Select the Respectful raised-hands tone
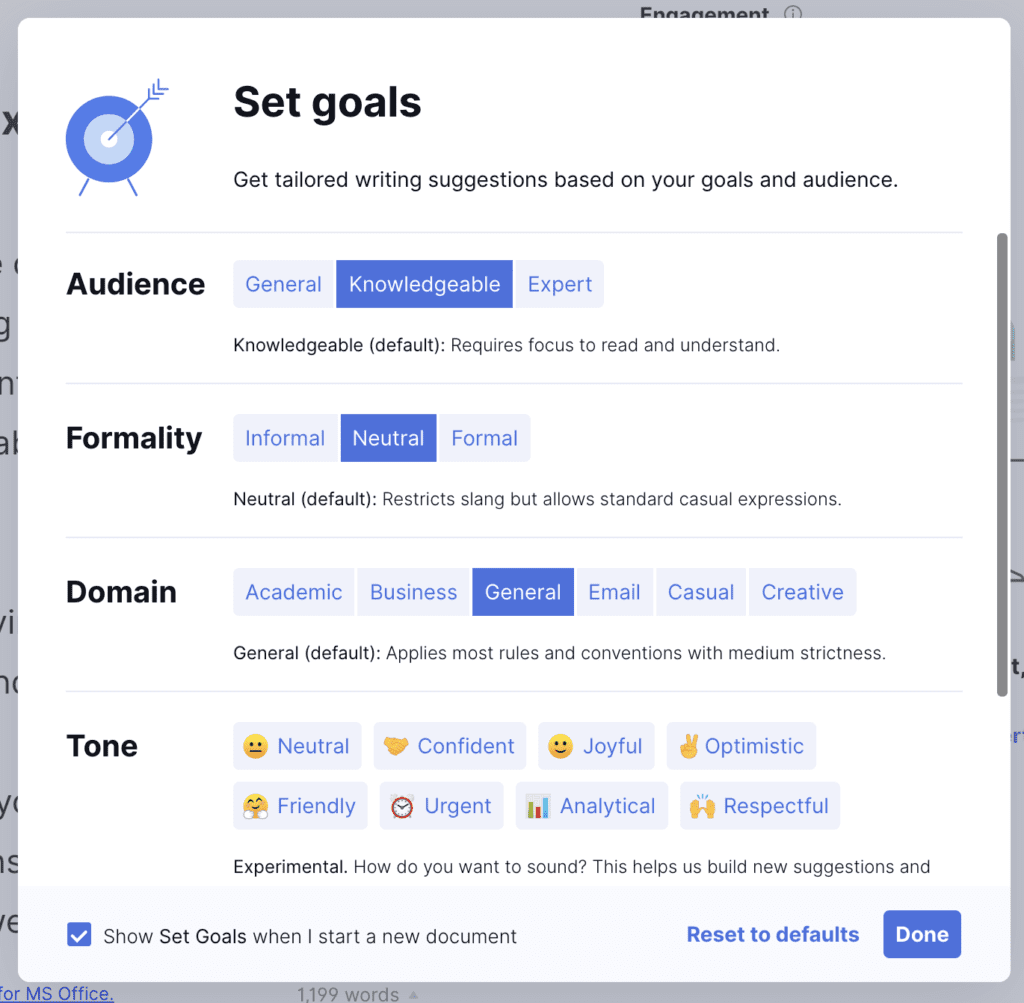 (x=760, y=806)
